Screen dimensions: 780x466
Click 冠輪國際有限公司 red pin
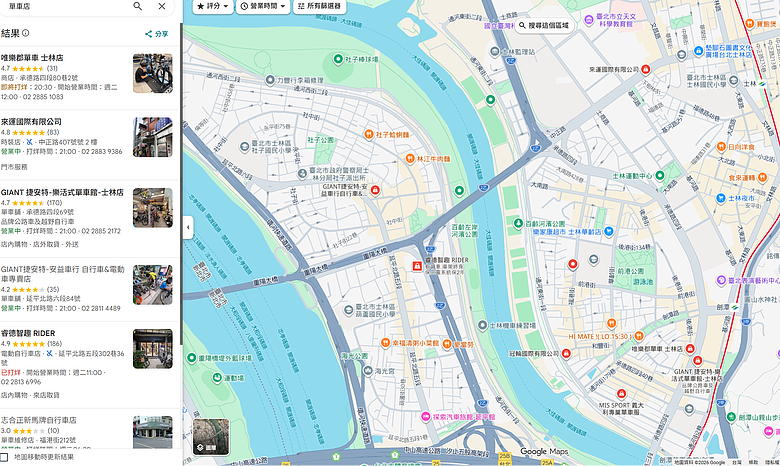[x=566, y=354]
